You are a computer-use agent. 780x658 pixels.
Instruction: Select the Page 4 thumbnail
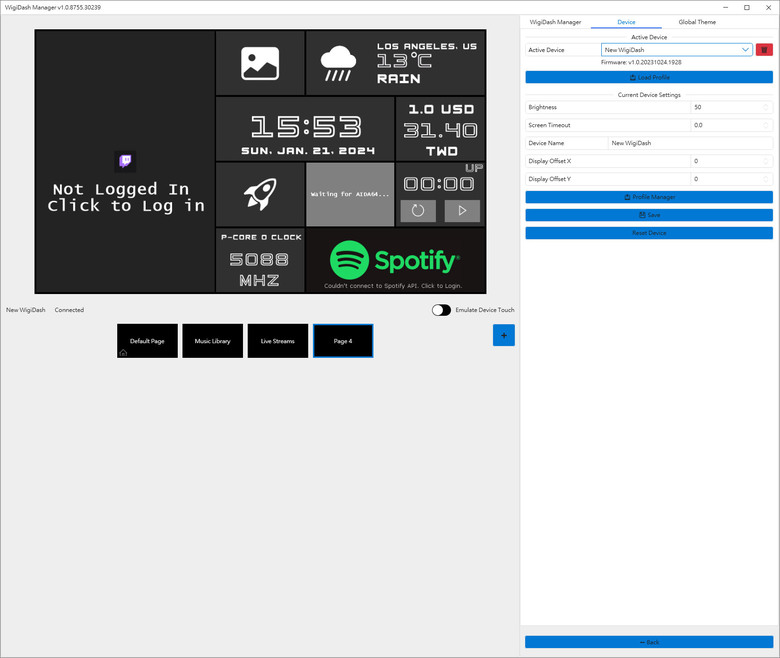click(343, 341)
